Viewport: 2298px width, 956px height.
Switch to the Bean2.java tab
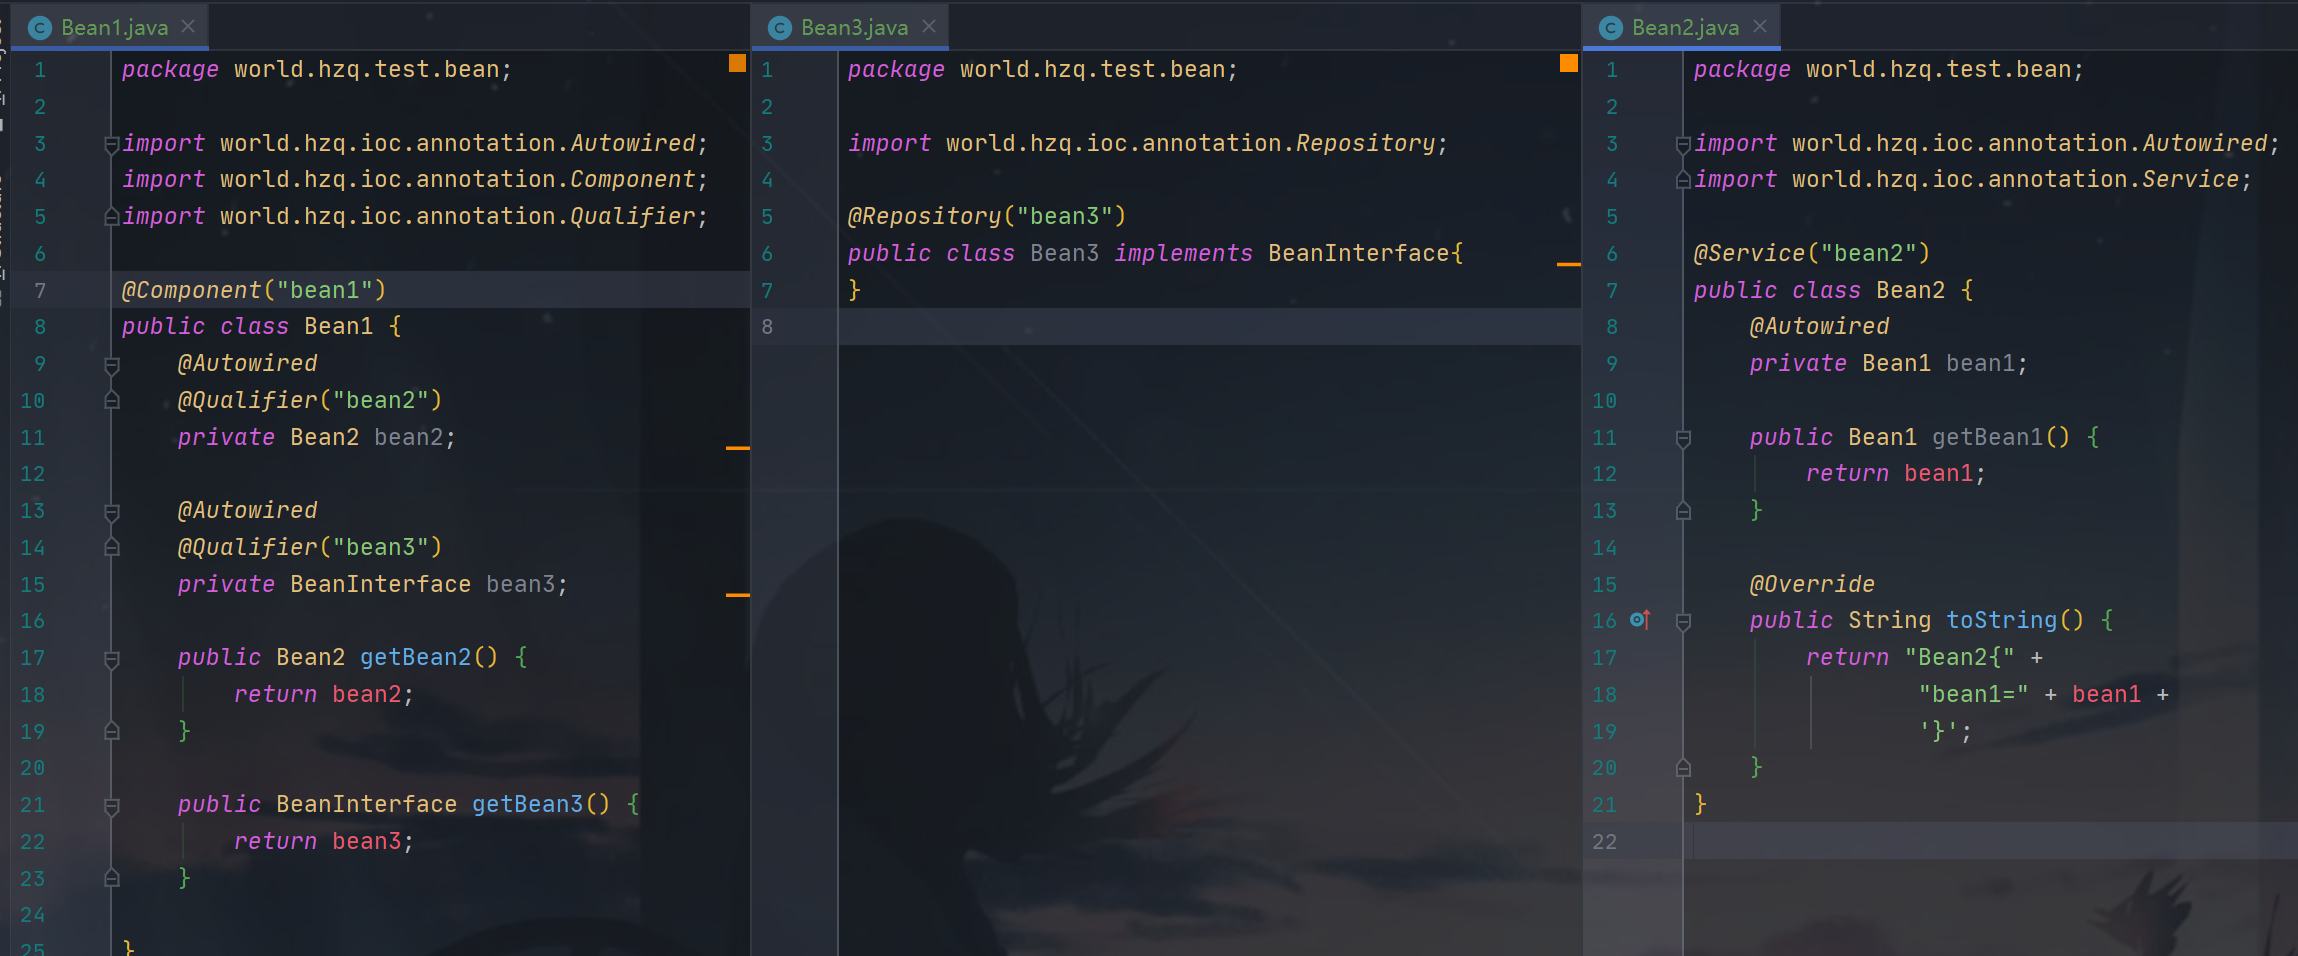click(1685, 27)
